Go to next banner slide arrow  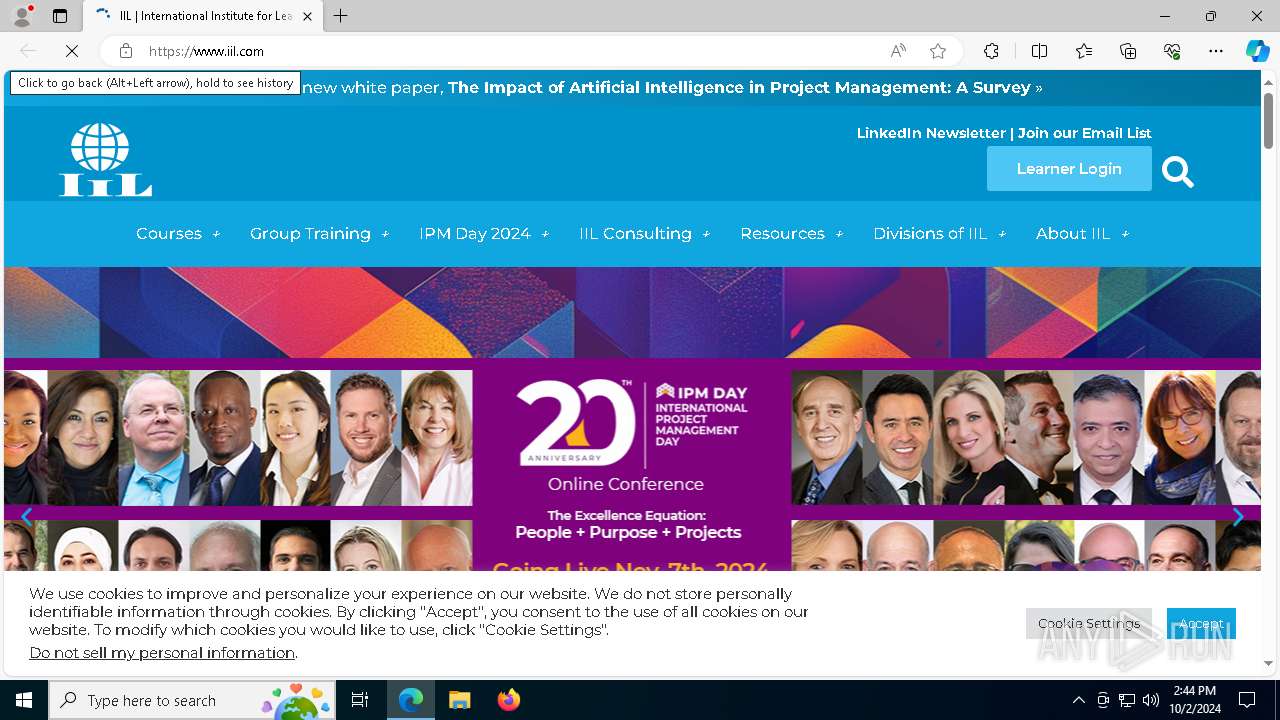pyautogui.click(x=1238, y=516)
